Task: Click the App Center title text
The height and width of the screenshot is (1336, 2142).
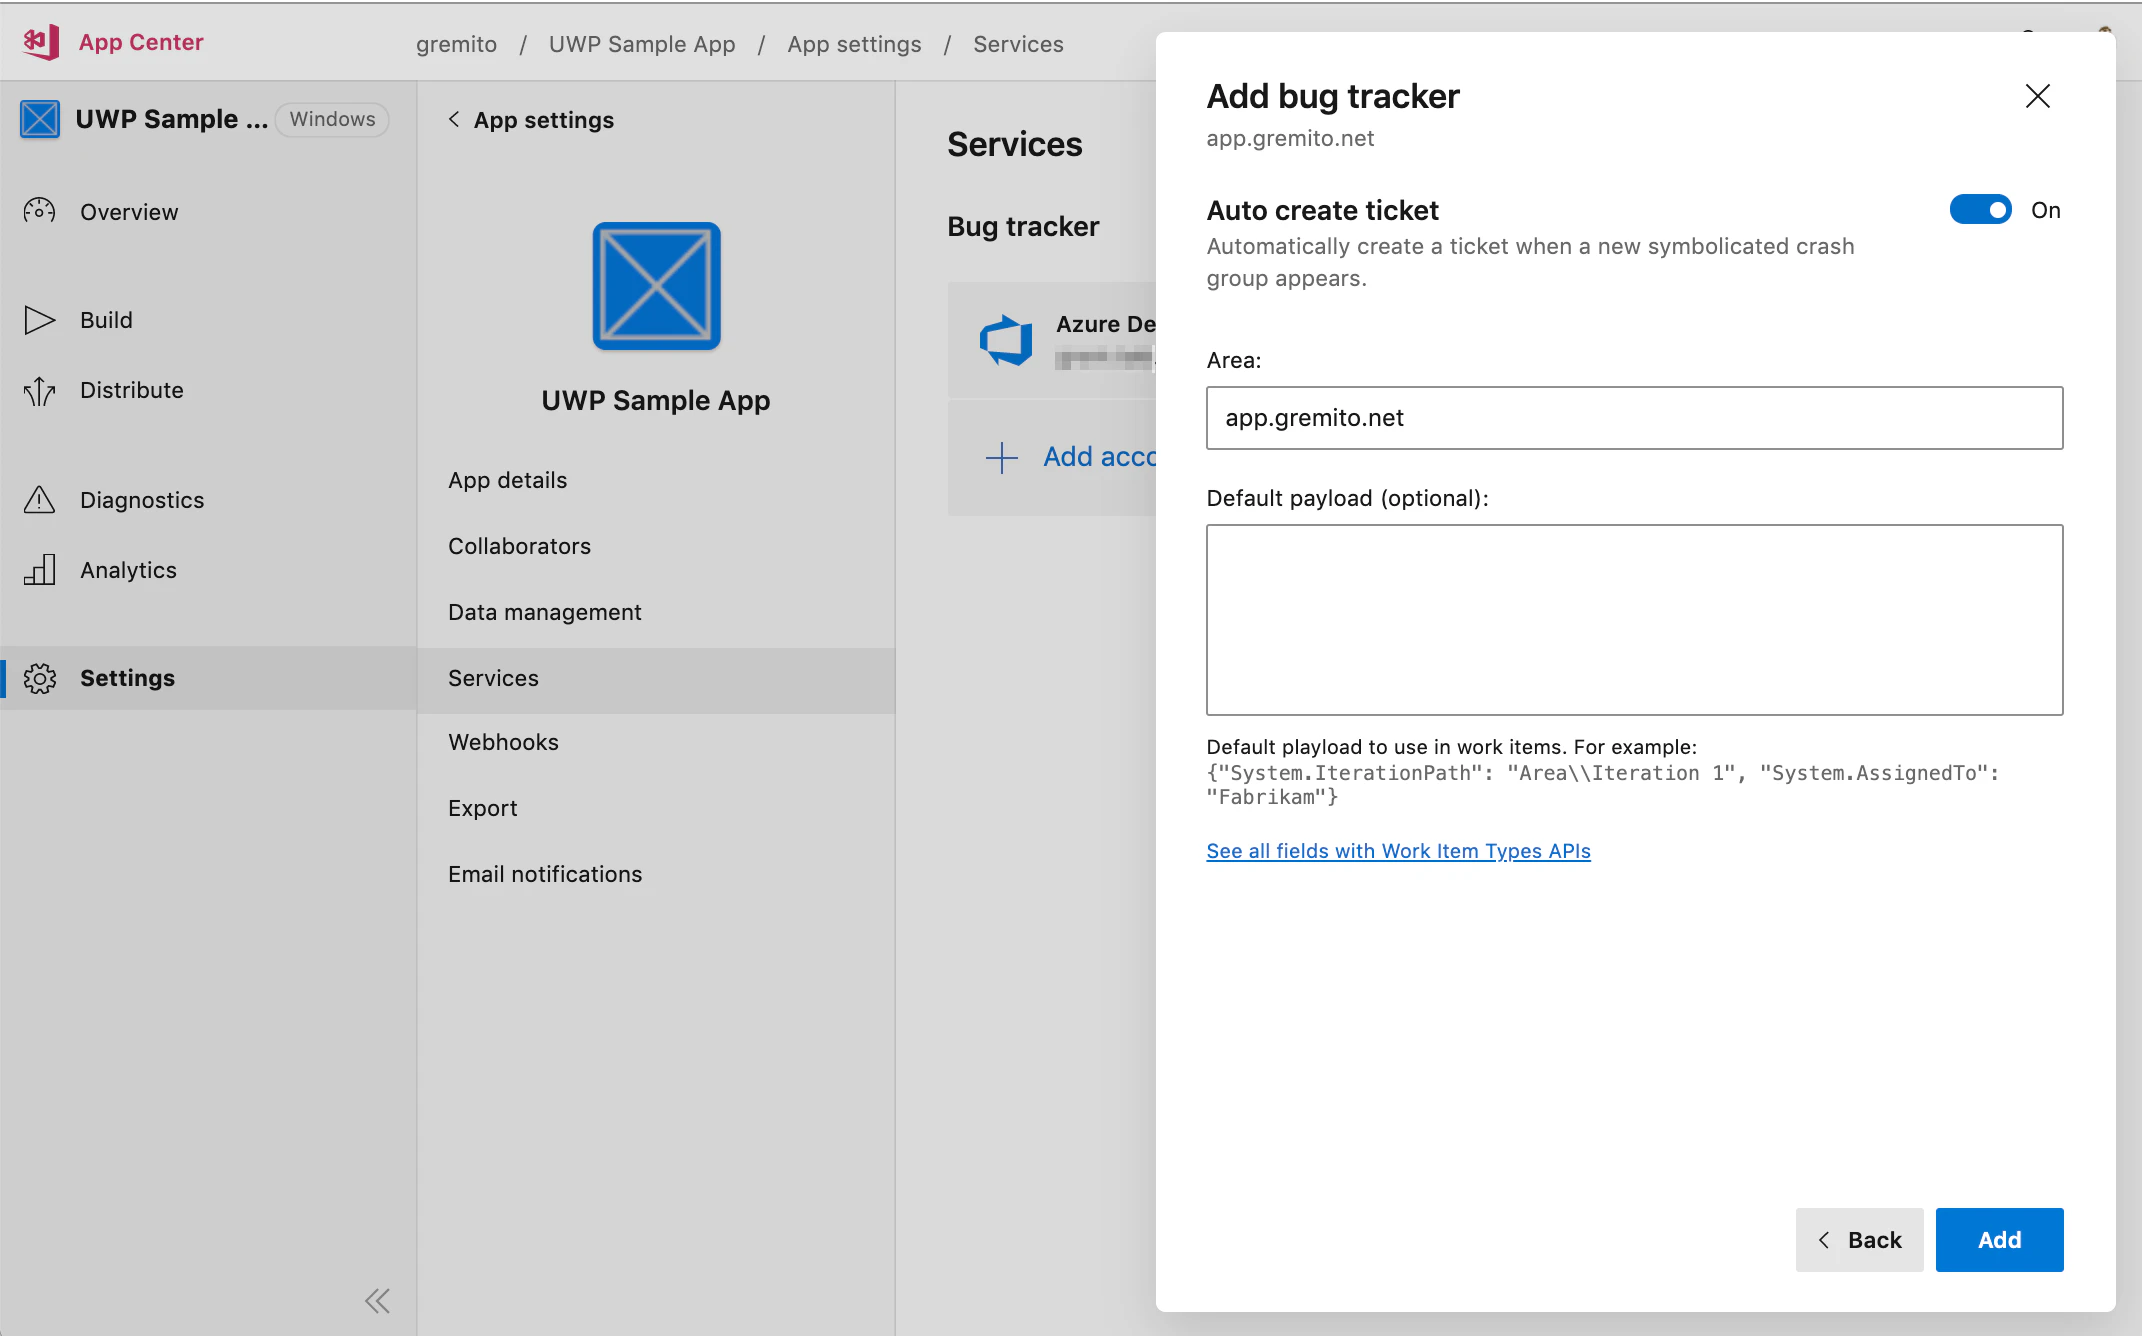Action: tap(141, 42)
